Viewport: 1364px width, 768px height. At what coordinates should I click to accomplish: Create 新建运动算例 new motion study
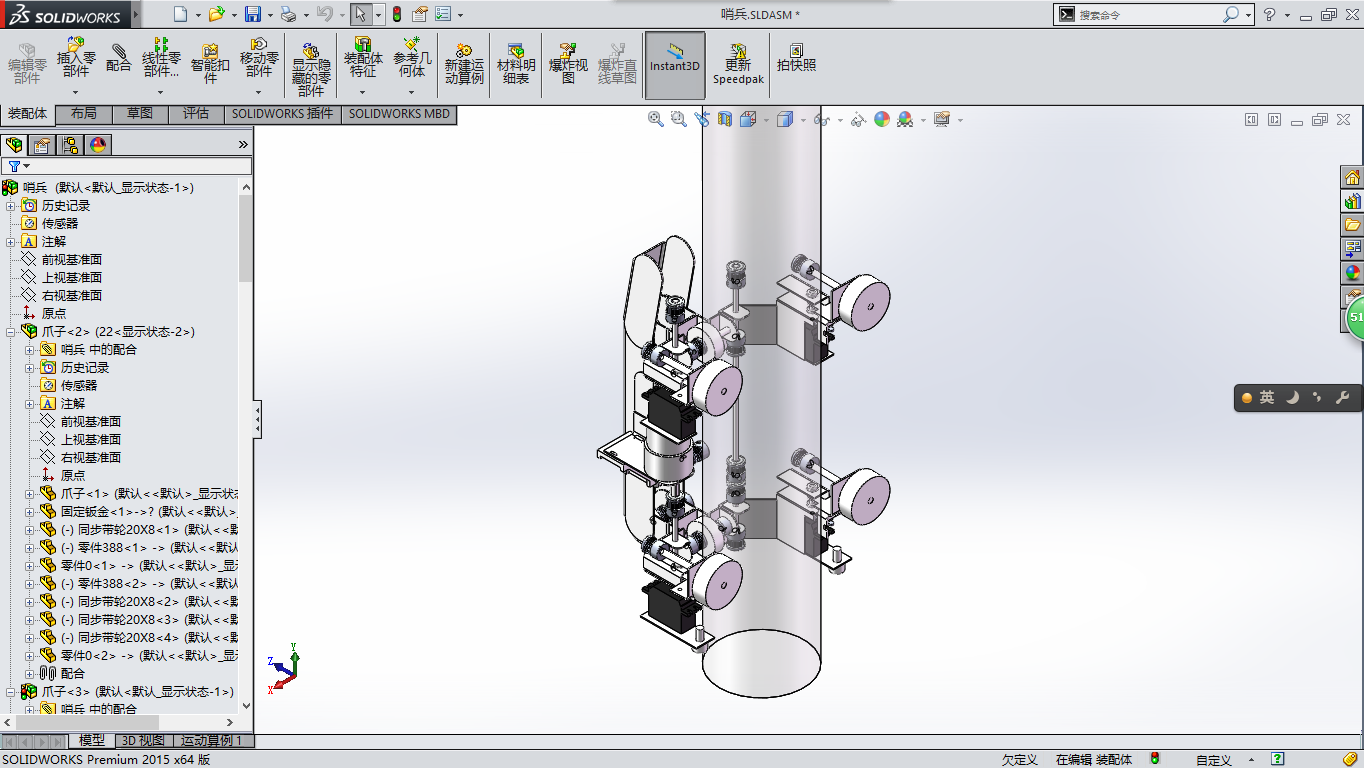[x=464, y=64]
